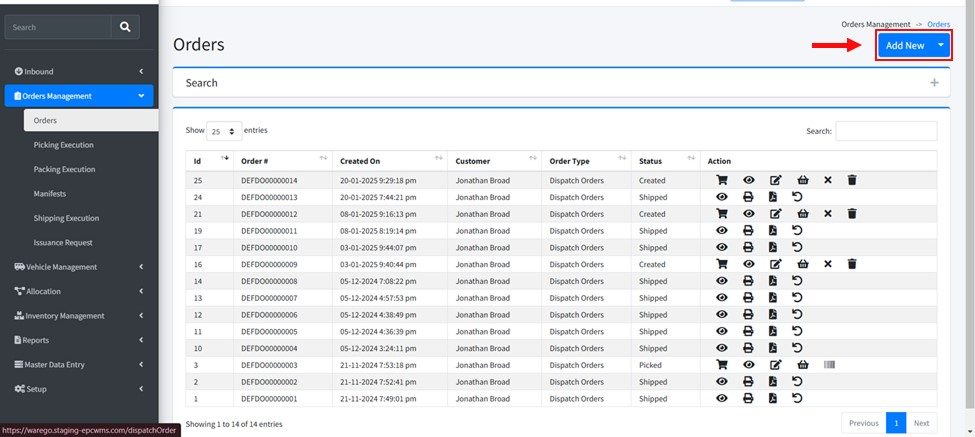
Task: Go to the Previous page
Action: (864, 423)
